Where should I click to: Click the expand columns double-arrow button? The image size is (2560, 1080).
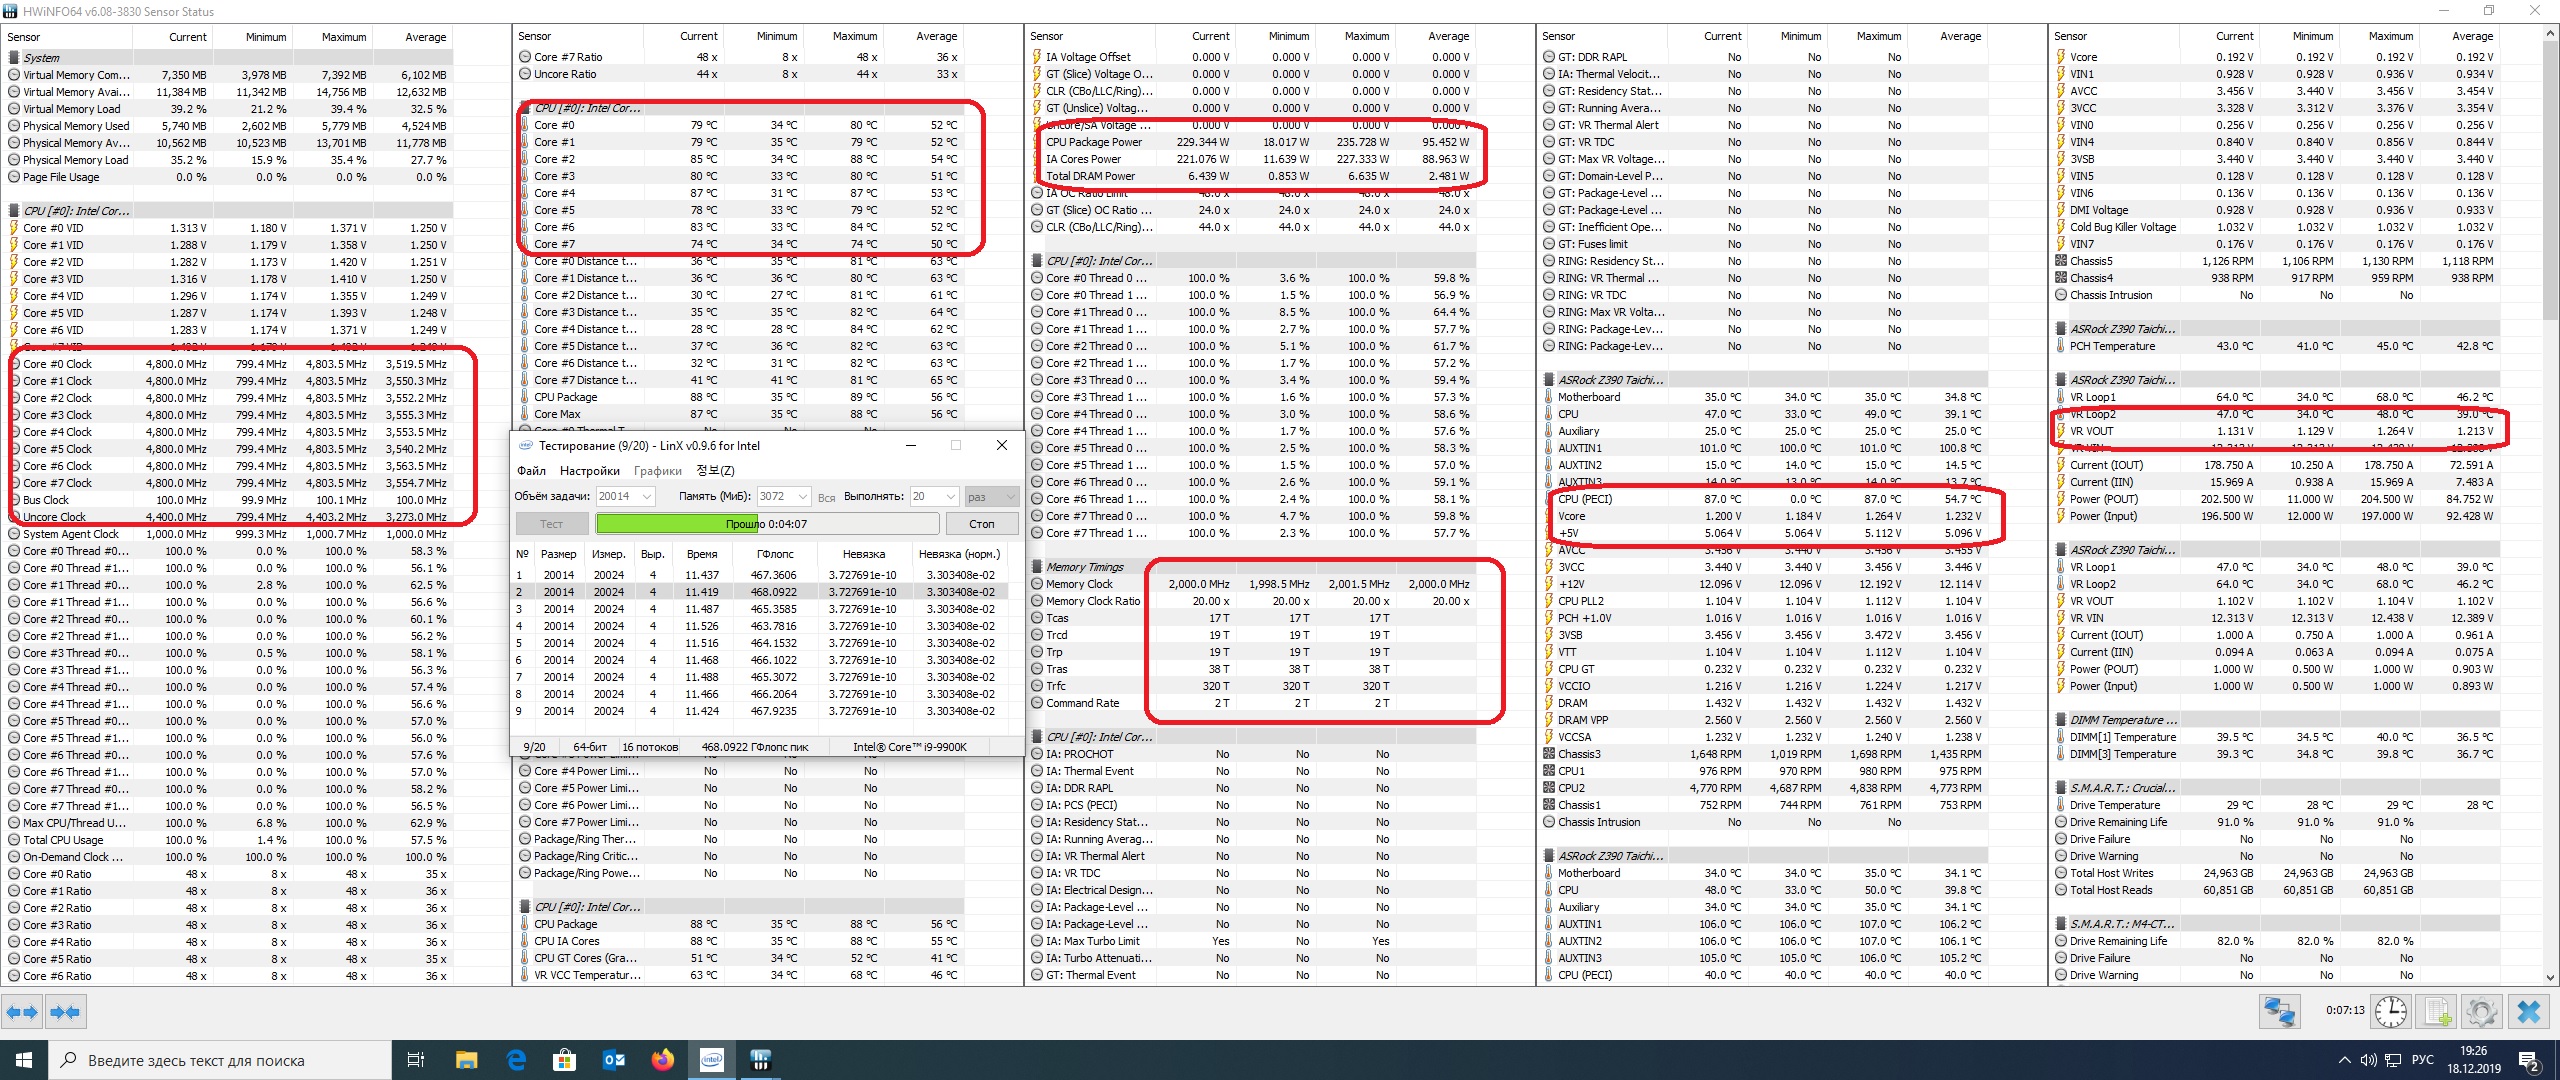(22, 1012)
